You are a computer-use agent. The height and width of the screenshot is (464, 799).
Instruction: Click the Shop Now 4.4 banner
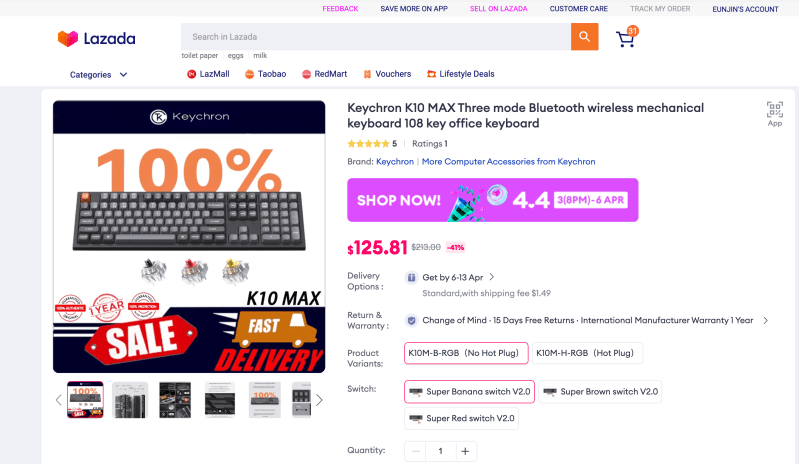coord(492,199)
